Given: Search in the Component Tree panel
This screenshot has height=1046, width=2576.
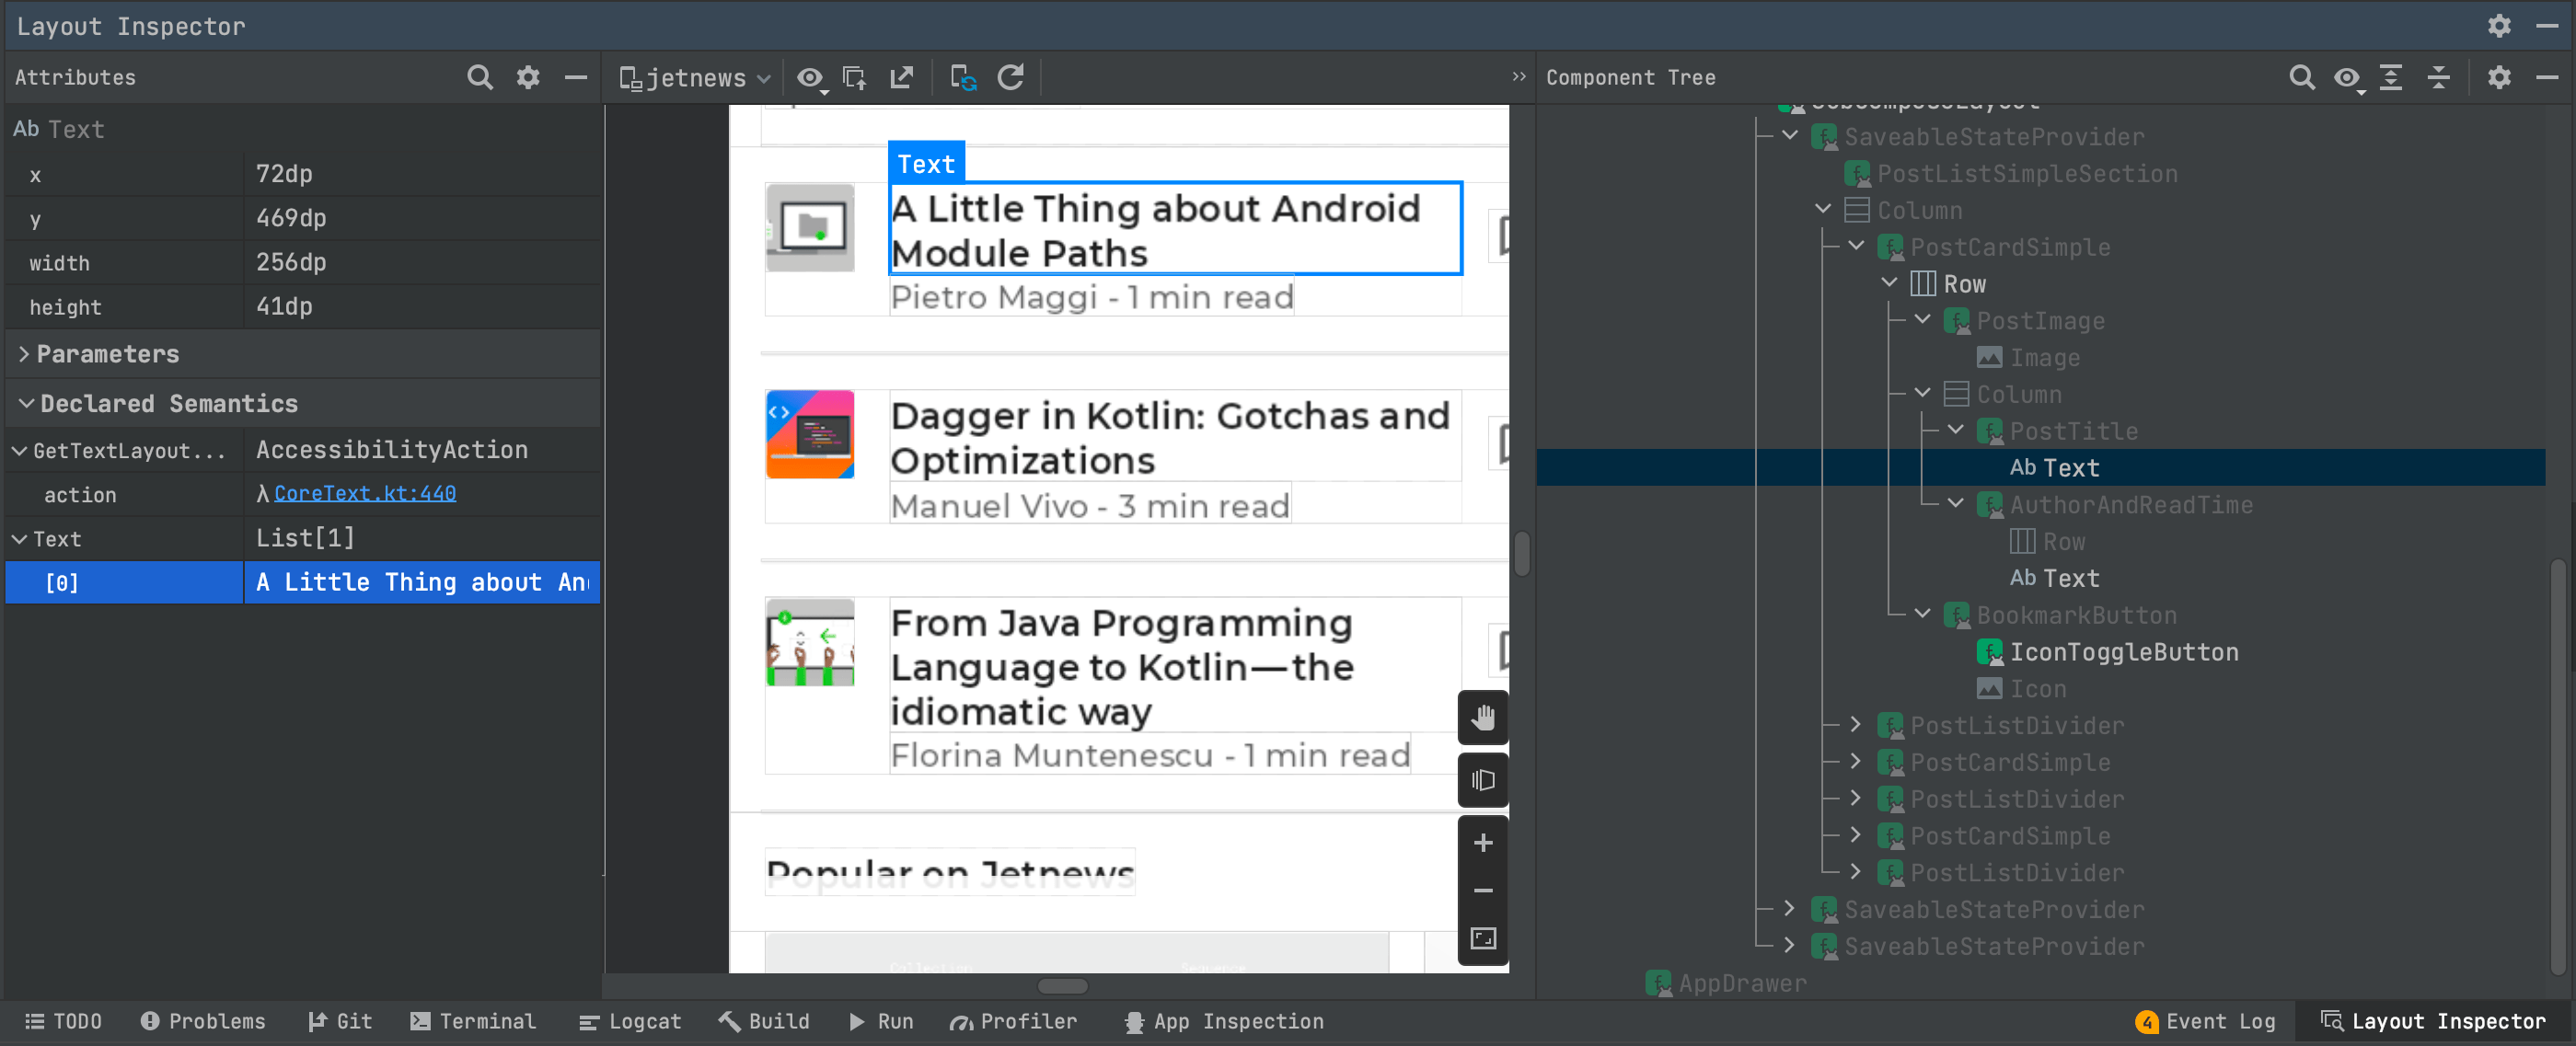Looking at the screenshot, I should 2301,78.
